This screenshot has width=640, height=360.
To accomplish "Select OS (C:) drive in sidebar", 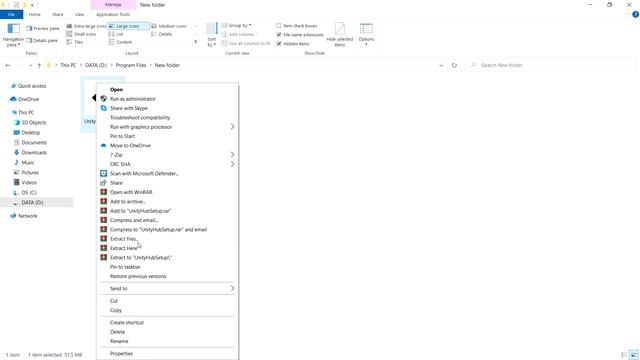I will 25,193.
